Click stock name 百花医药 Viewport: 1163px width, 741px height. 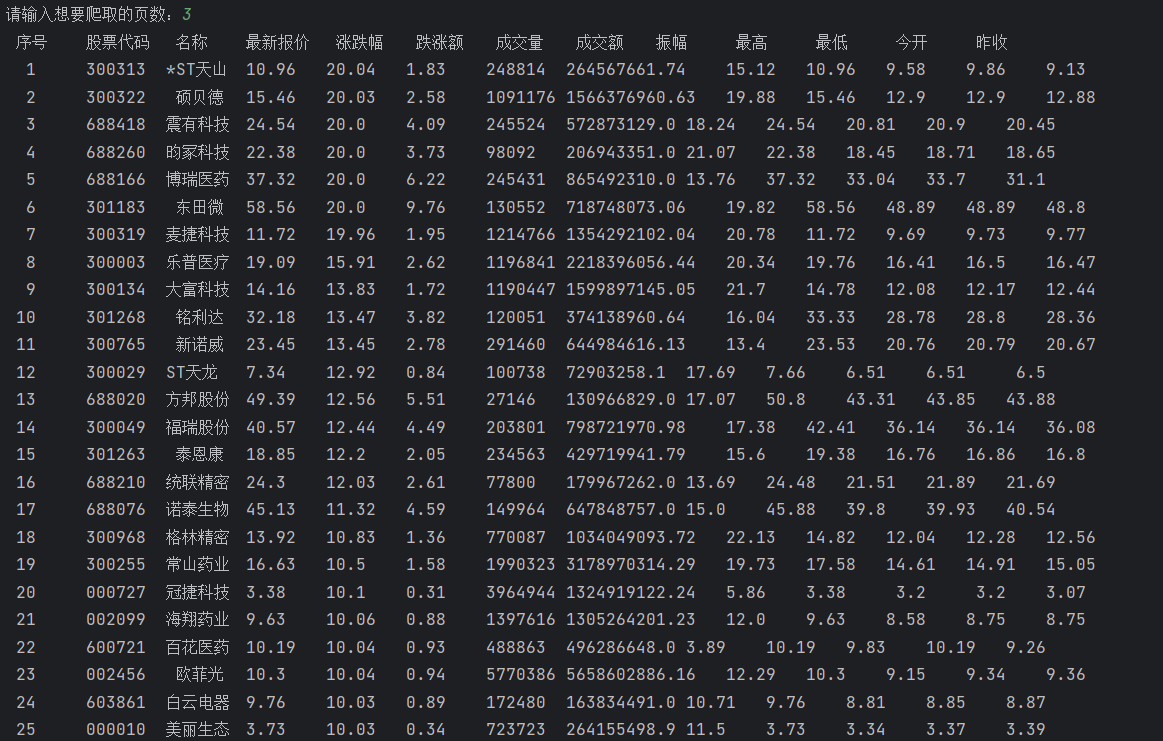(x=198, y=648)
